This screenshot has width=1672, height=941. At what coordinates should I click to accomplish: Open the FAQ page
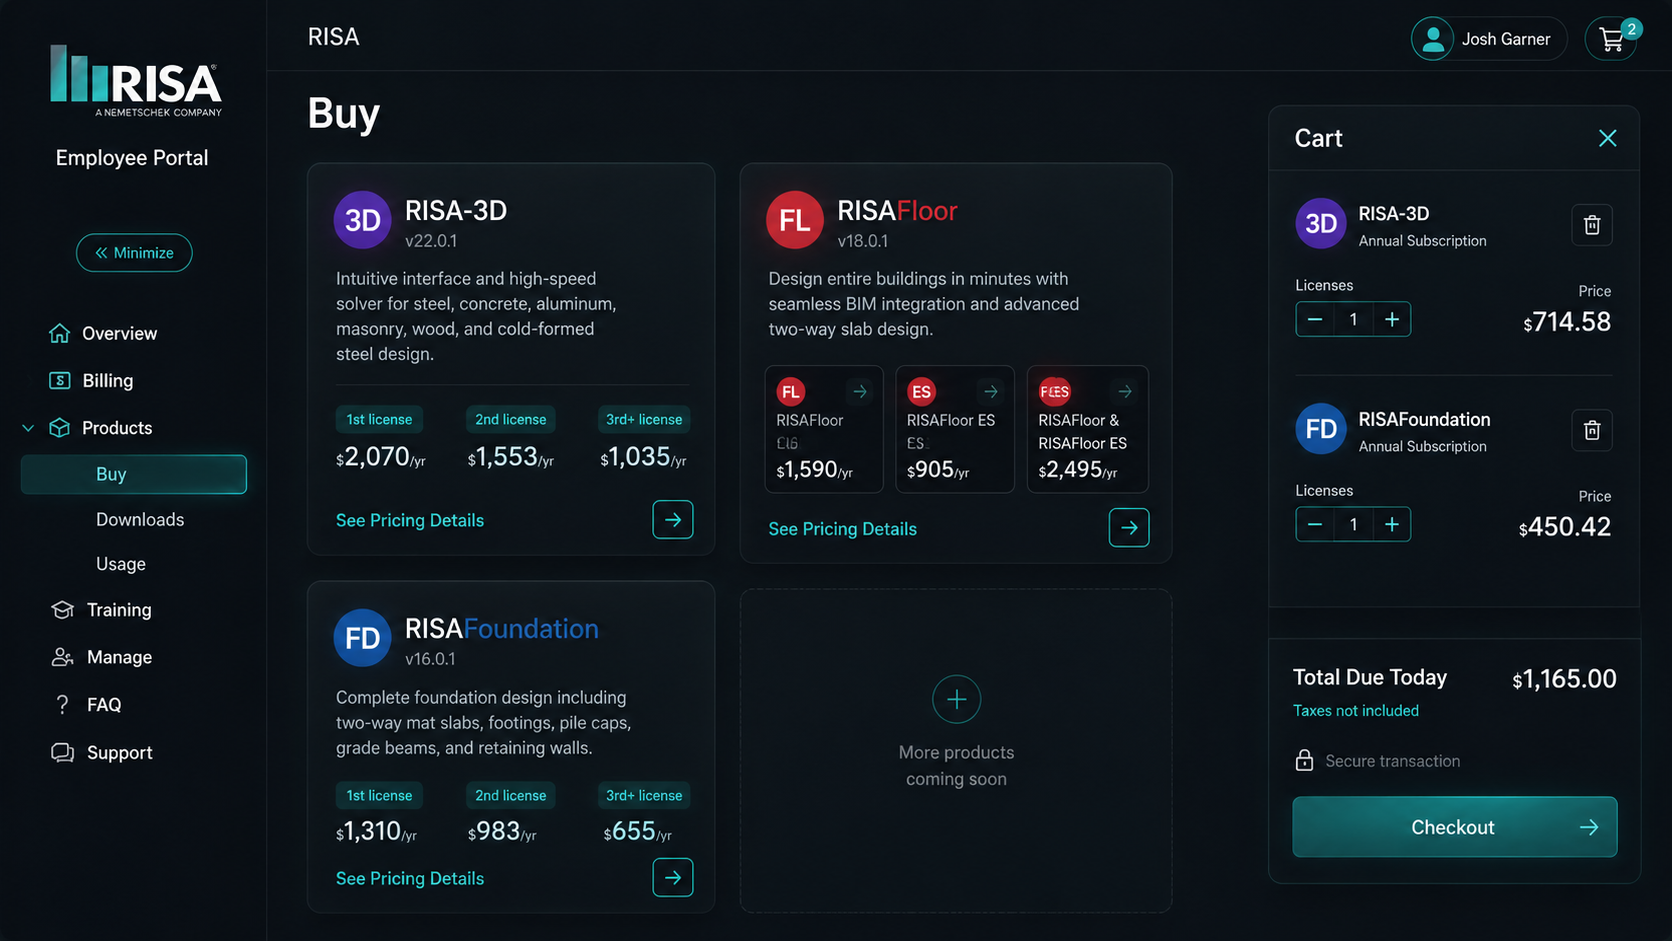click(87, 705)
